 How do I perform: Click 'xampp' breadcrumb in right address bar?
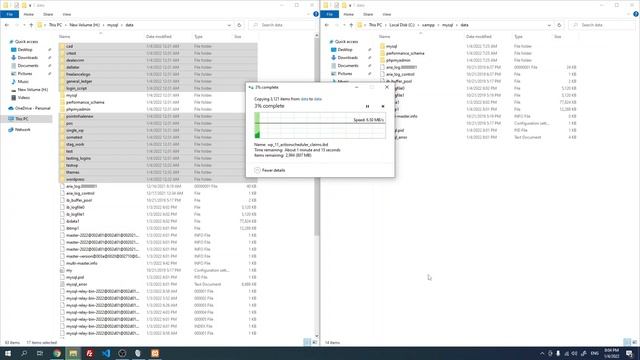coord(428,25)
